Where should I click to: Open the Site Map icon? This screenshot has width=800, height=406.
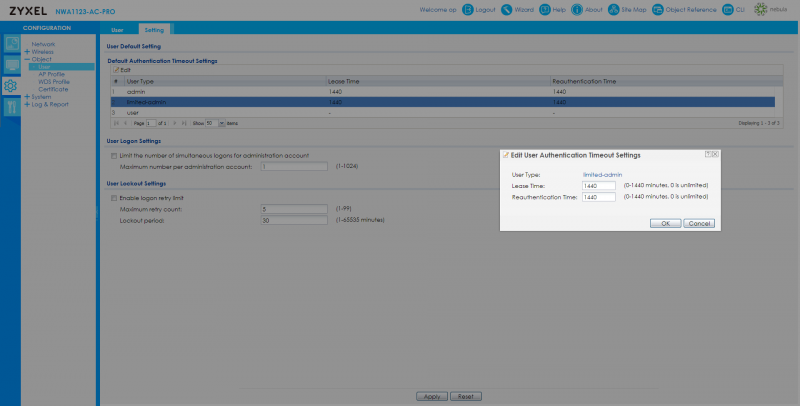click(x=613, y=10)
